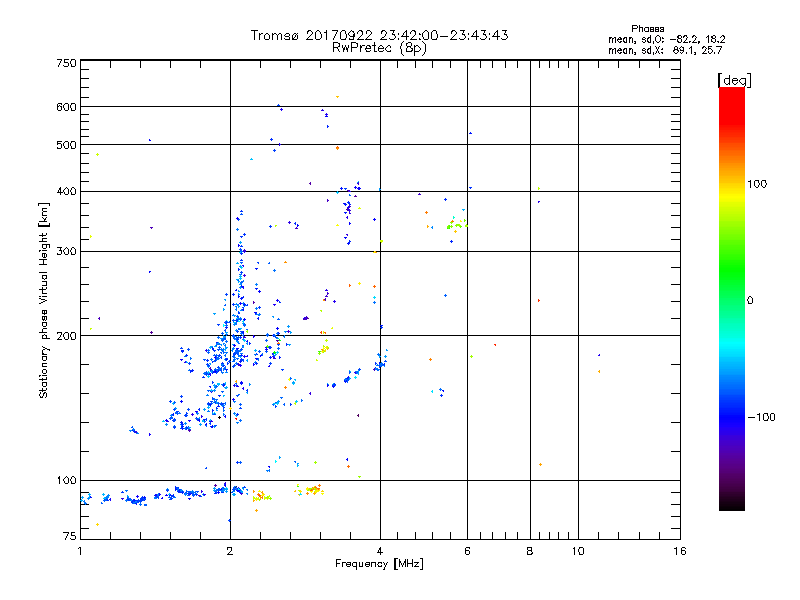Click the '10' frequency tick label
The width and height of the screenshot is (800, 600).
tap(578, 551)
